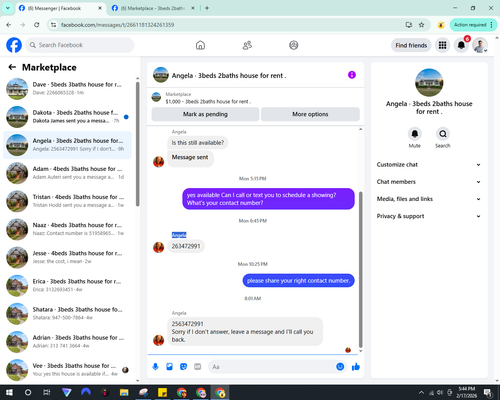Show hidden system tray icons chevron
The width and height of the screenshot is (500, 400).
tap(421, 392)
